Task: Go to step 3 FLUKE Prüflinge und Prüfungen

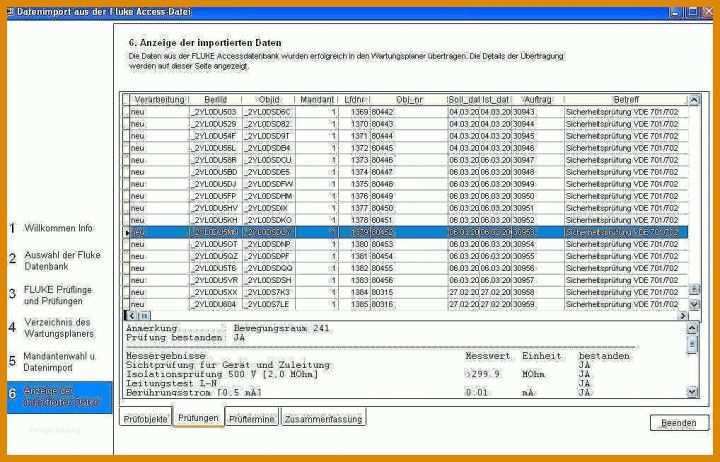Action: tap(51, 295)
